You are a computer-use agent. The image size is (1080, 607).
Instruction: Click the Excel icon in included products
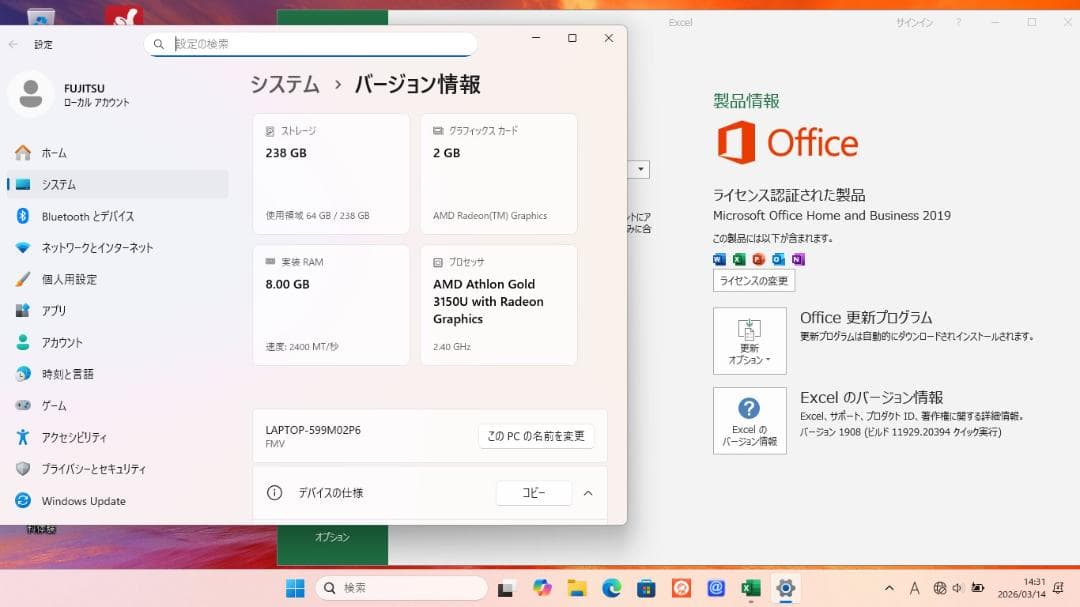[x=739, y=259]
